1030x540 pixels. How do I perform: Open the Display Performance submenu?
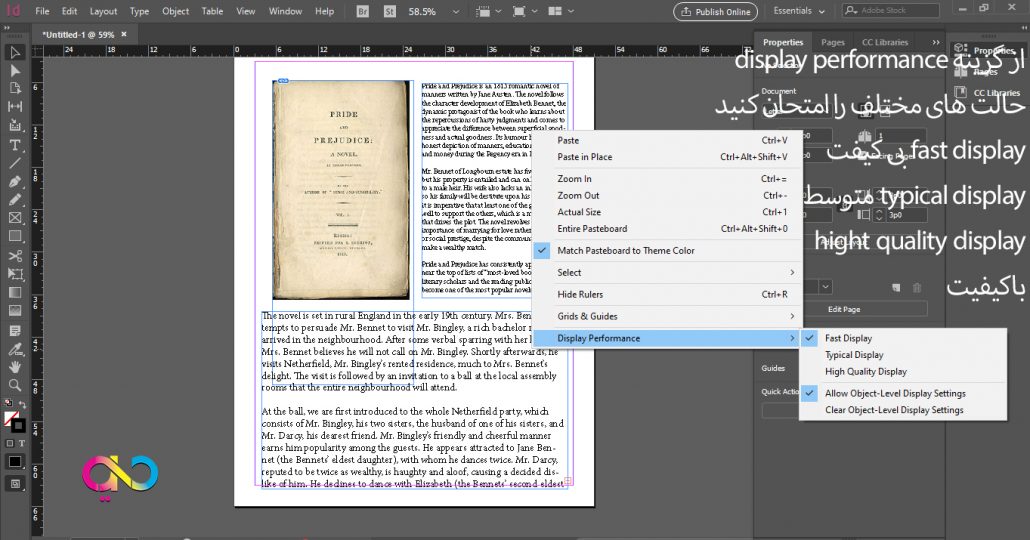tap(666, 338)
